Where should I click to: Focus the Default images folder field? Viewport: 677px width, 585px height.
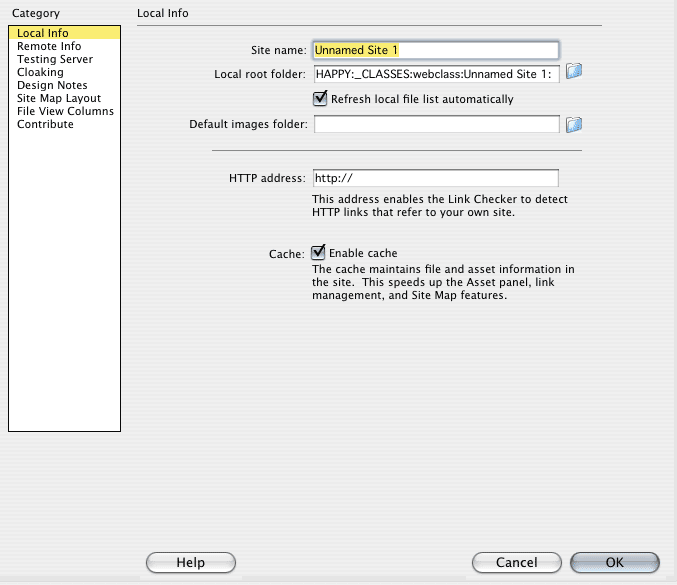point(435,124)
